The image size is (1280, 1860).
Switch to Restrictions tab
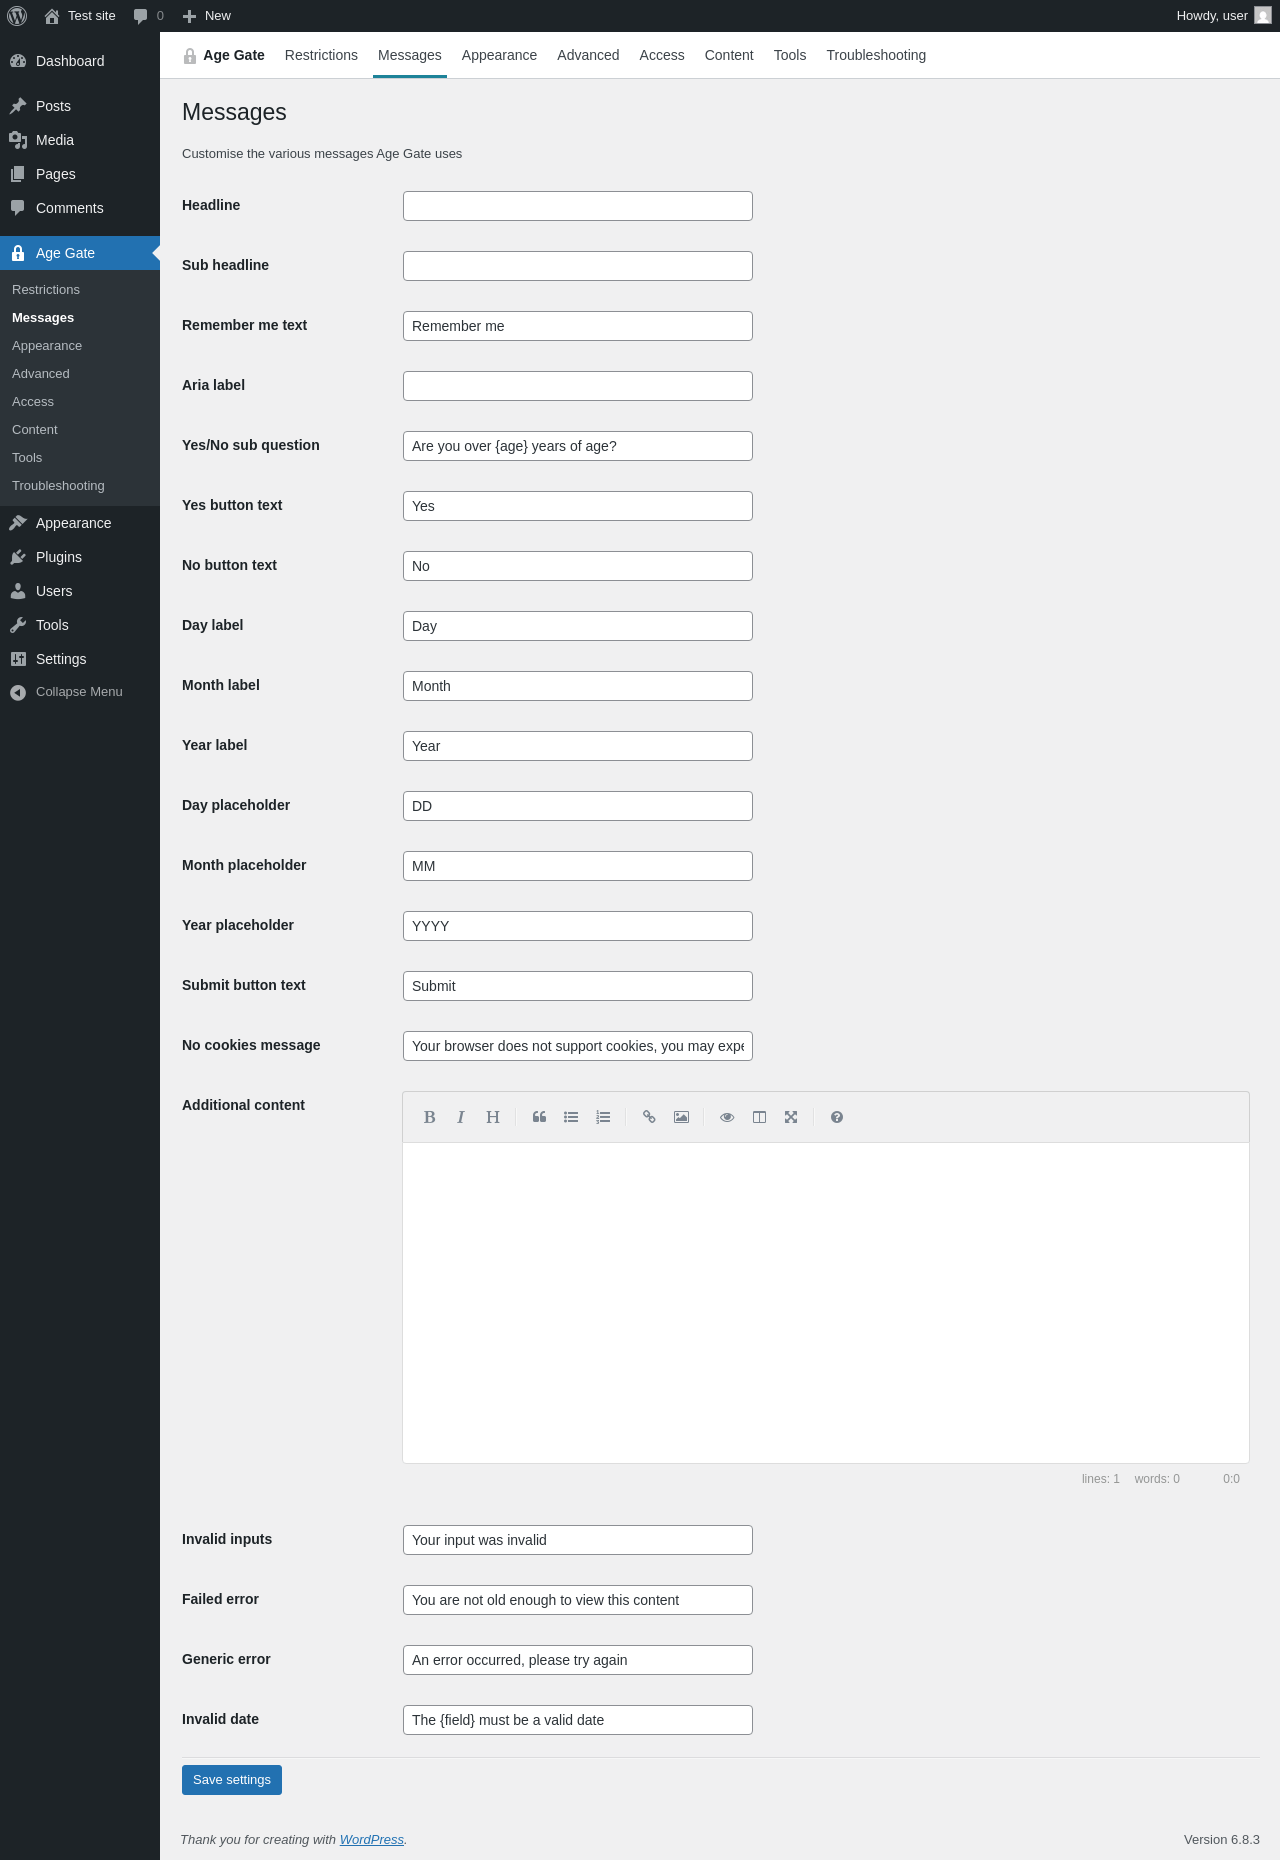pyautogui.click(x=321, y=55)
